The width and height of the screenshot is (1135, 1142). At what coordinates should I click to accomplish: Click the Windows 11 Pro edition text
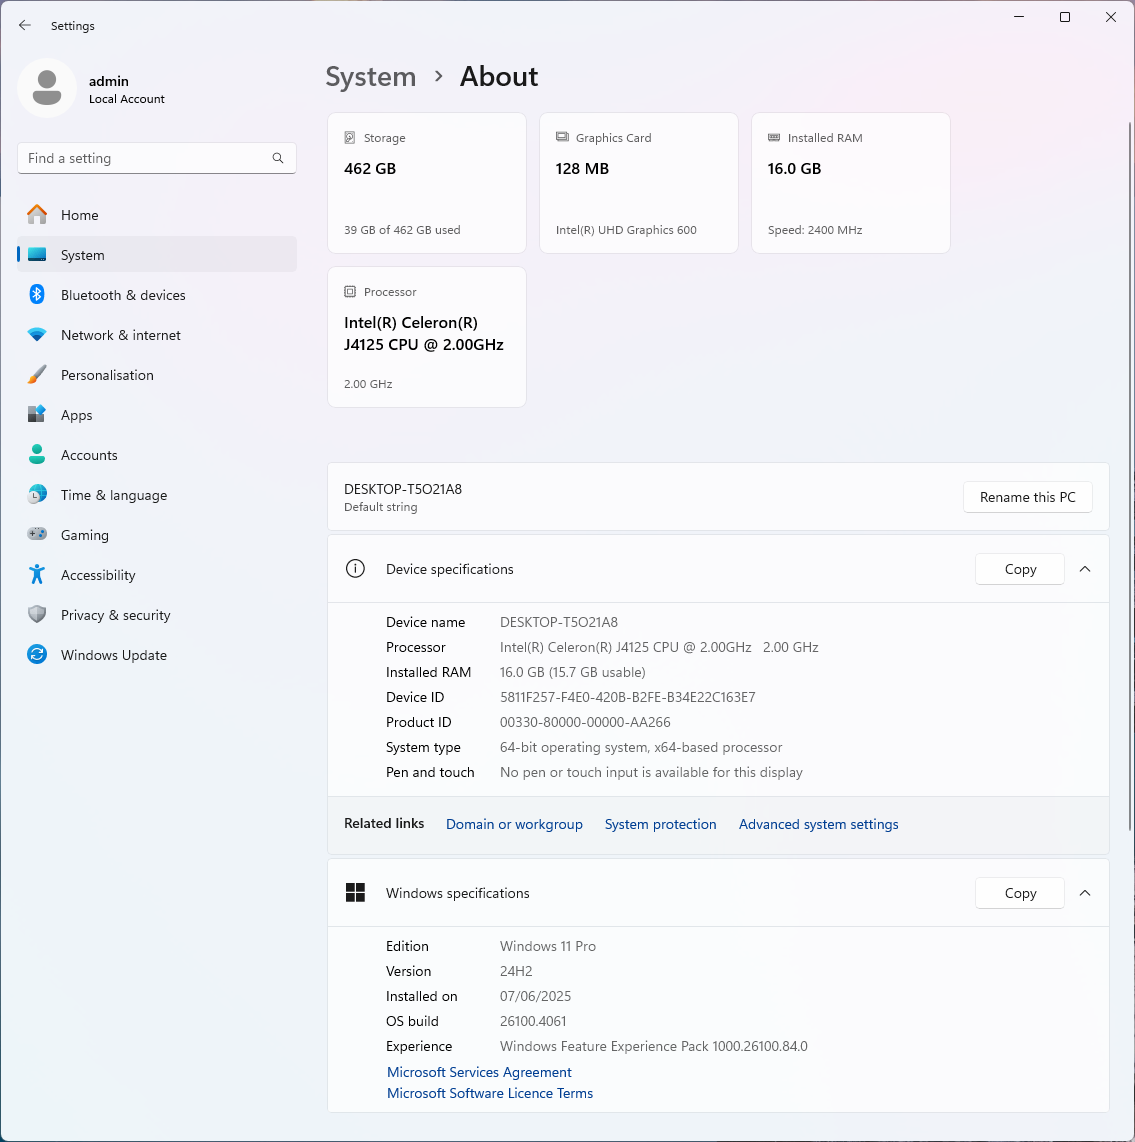pyautogui.click(x=548, y=946)
